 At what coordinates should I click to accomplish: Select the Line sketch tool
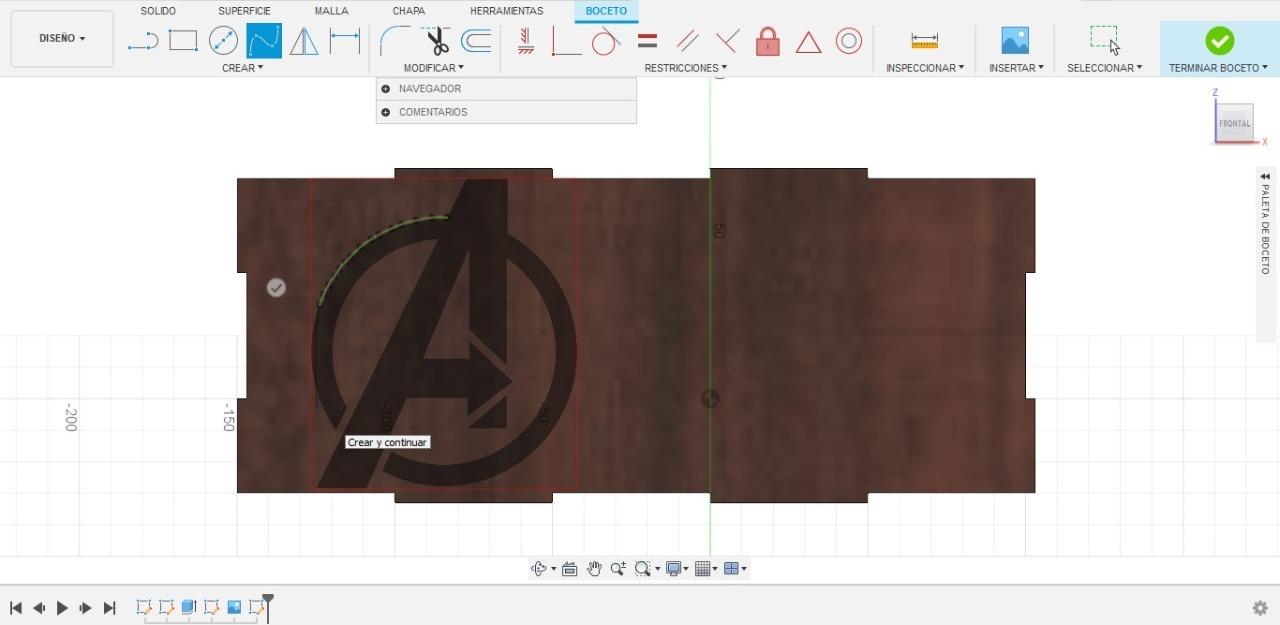pyautogui.click(x=143, y=41)
